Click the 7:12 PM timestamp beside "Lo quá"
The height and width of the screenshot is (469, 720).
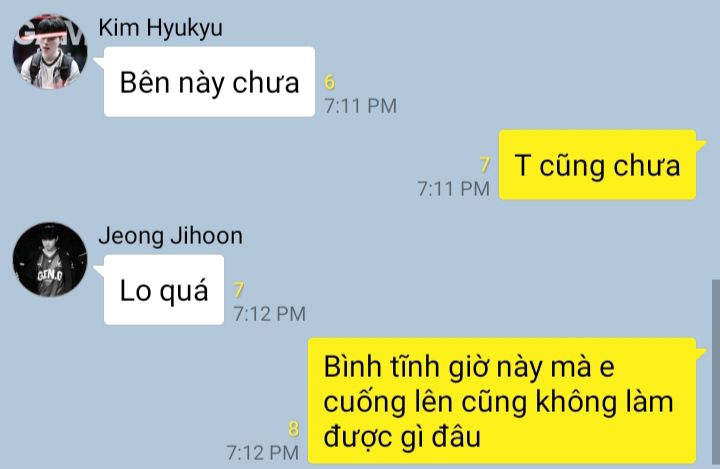point(270,314)
